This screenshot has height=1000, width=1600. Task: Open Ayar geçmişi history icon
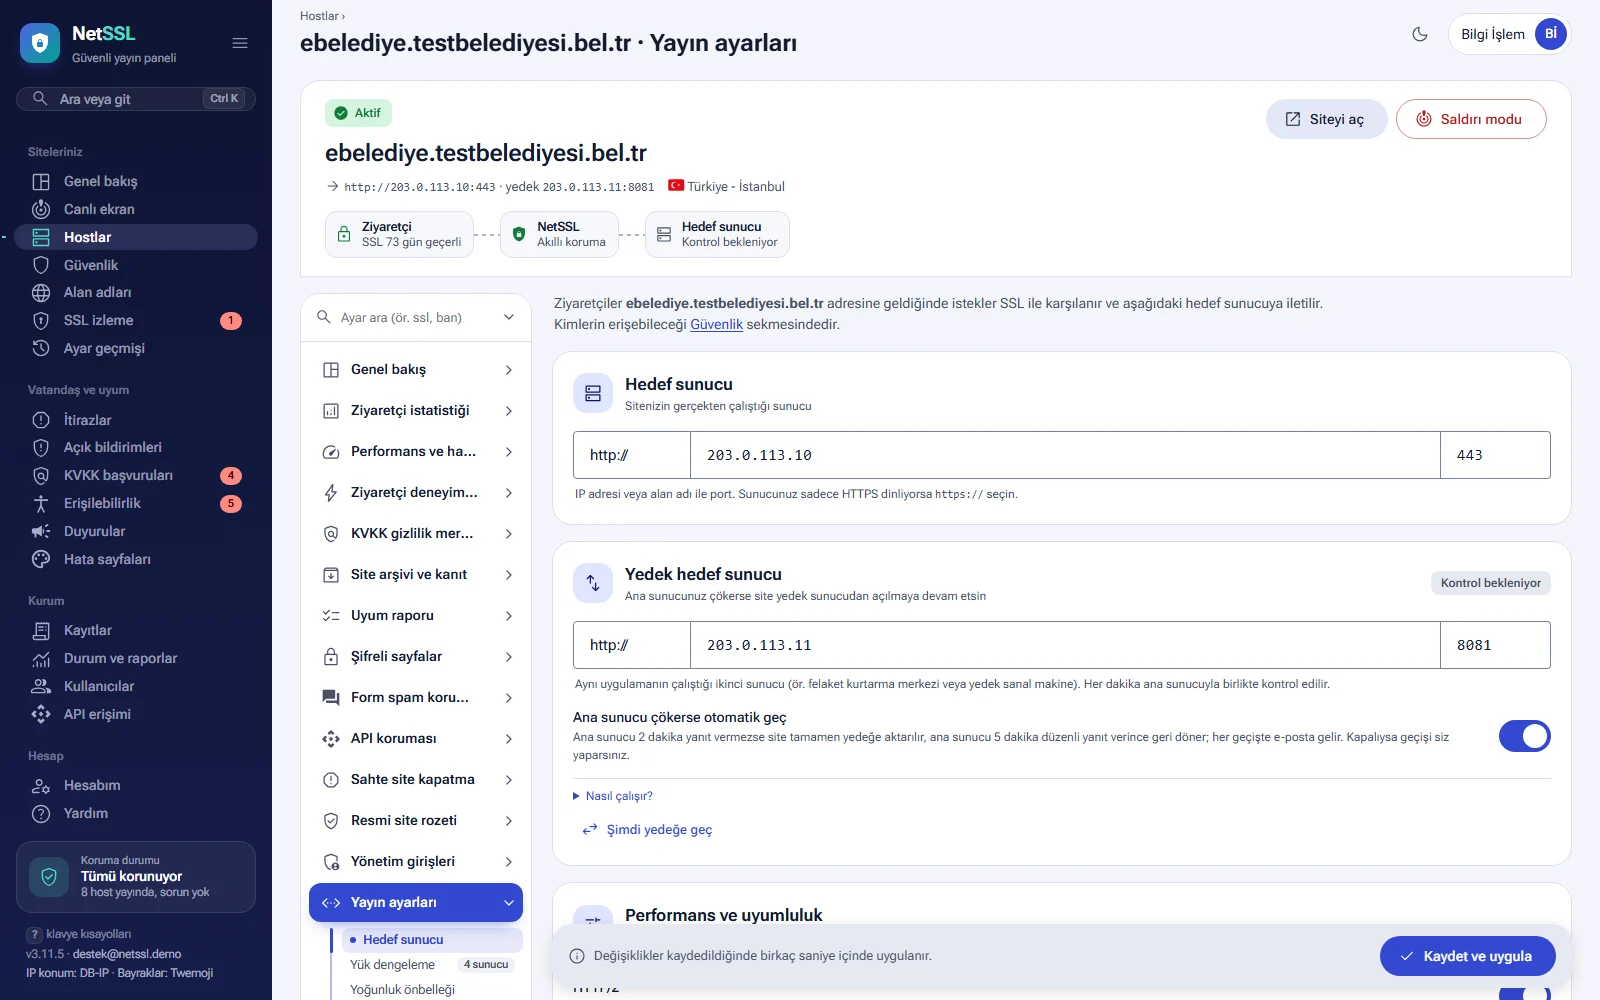pos(41,348)
